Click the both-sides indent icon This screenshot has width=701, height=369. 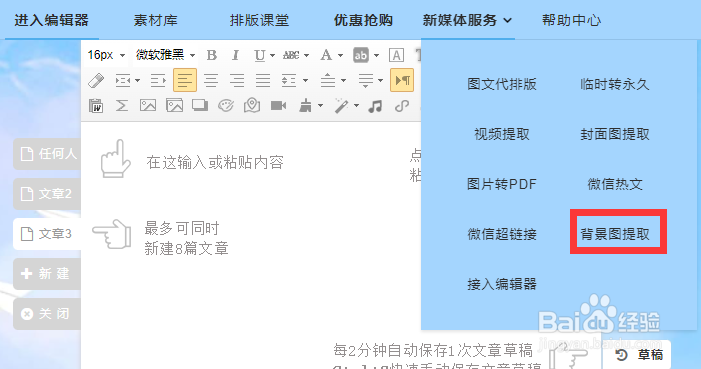coord(122,81)
